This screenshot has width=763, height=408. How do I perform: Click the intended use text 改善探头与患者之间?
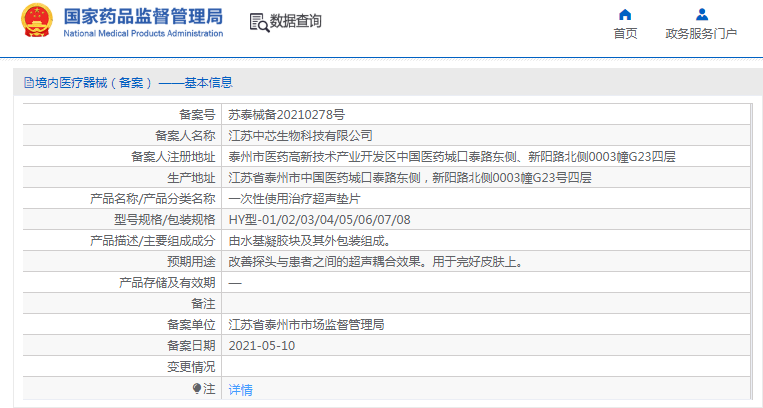tap(376, 261)
